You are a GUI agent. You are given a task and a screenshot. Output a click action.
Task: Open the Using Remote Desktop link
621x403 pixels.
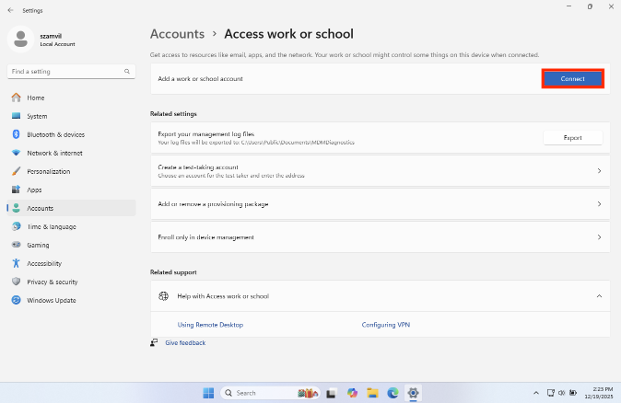(x=210, y=325)
